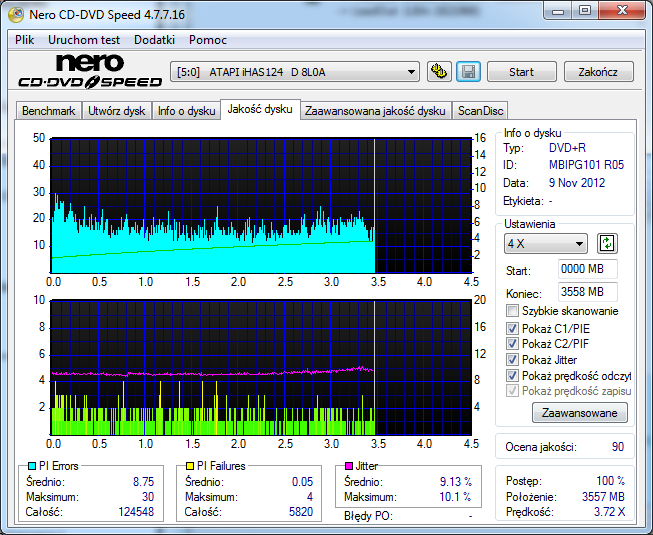Maximize the Nero window

[585, 10]
